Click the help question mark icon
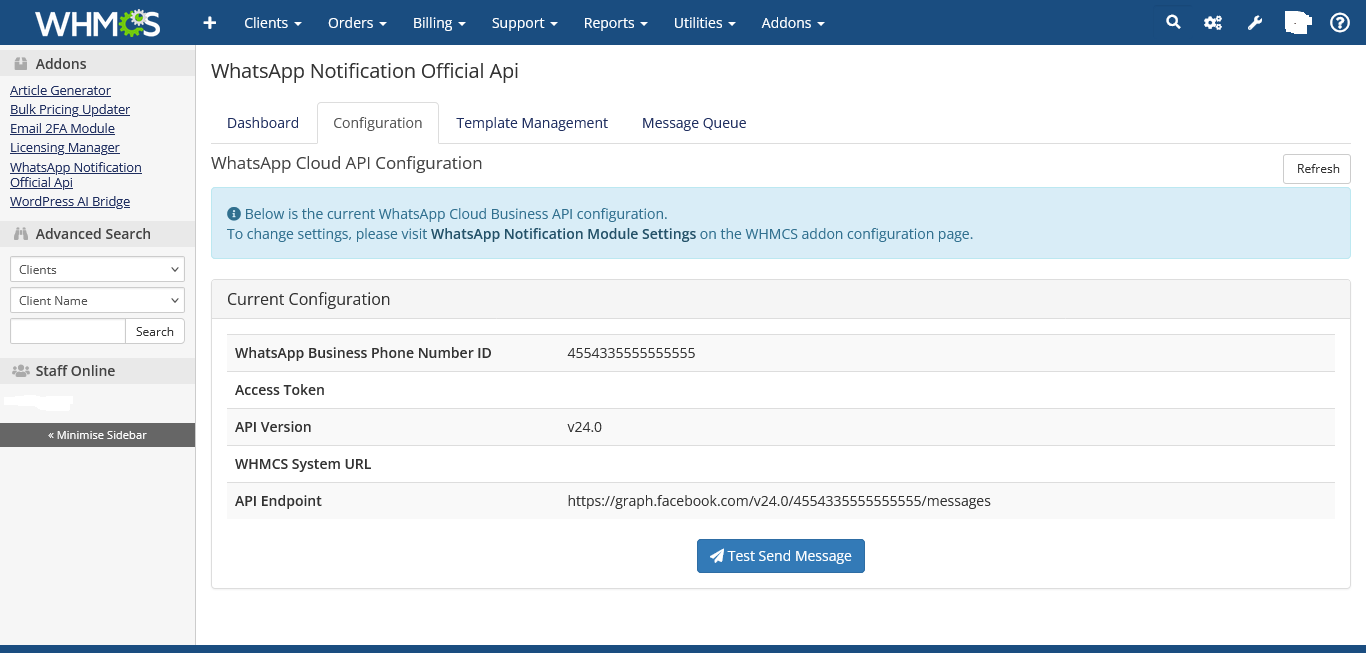1366x653 pixels. 1340,22
